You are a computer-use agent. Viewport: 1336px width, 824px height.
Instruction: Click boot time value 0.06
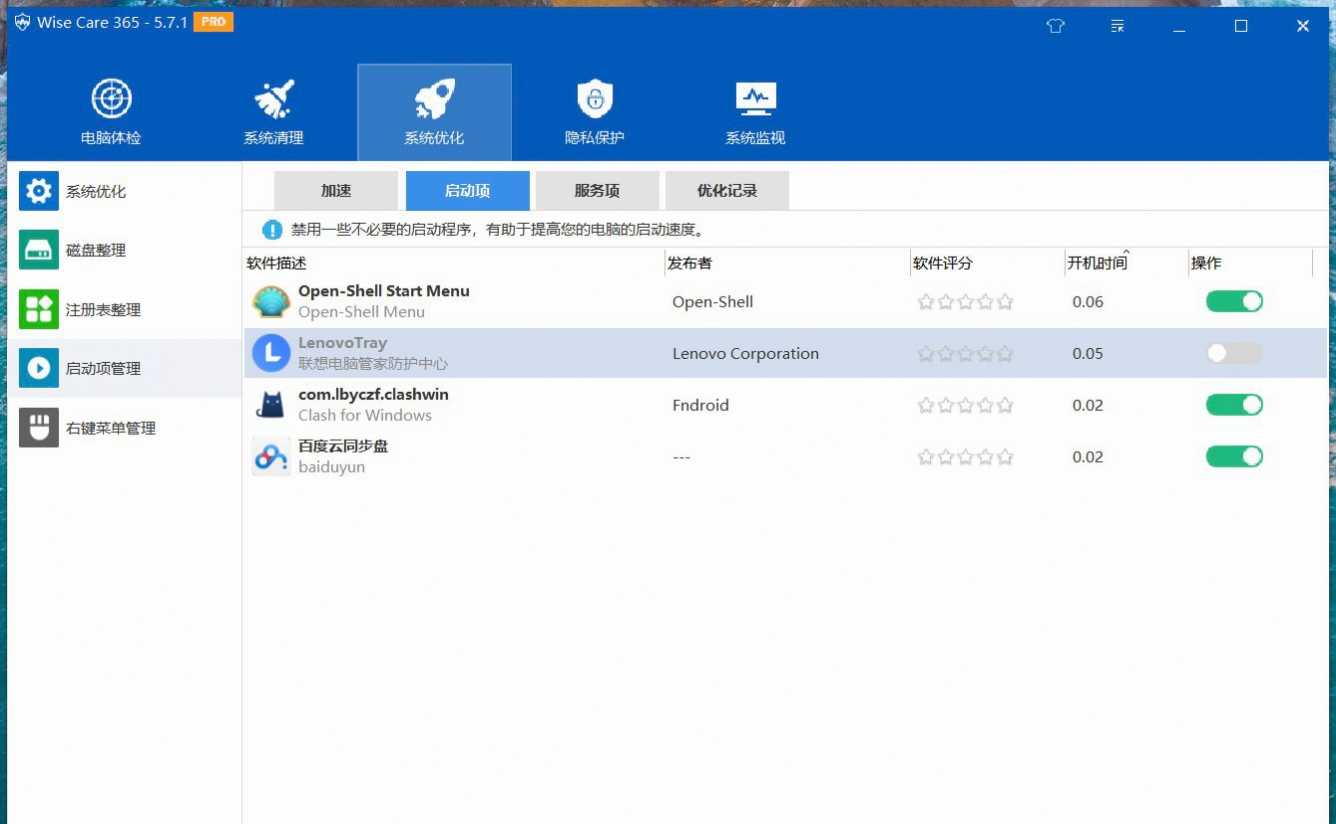pos(1088,302)
